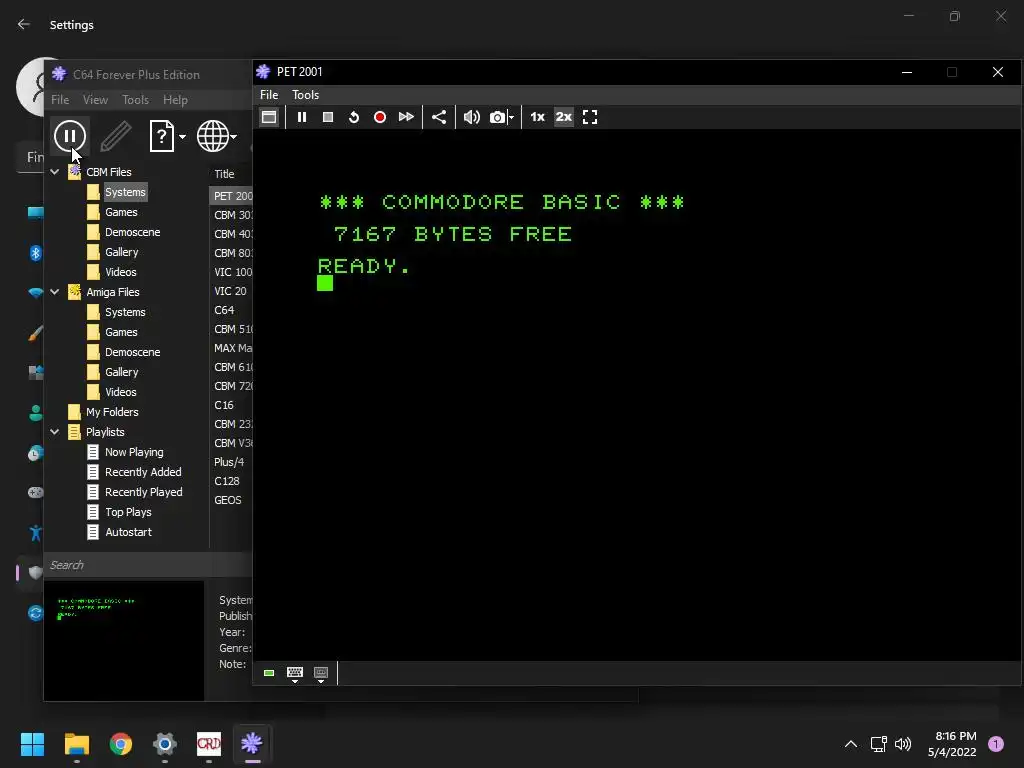The image size is (1024, 768).
Task: Open Tools menu in PET 2001 window
Action: click(305, 95)
